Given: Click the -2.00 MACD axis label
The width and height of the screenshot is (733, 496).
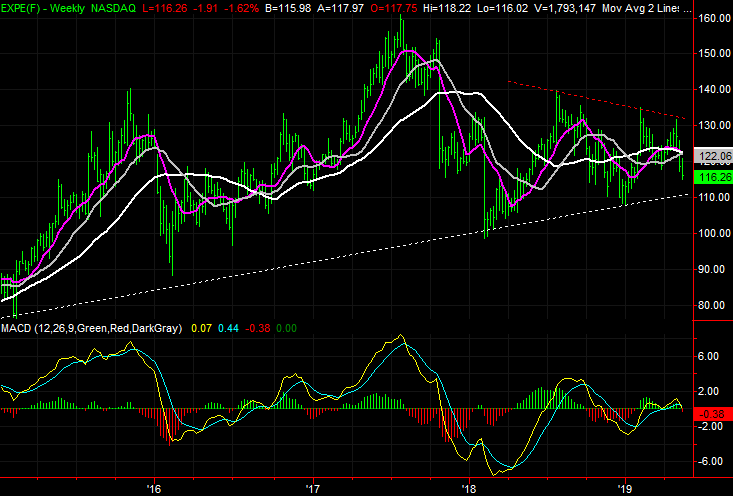Looking at the screenshot, I should point(708,426).
